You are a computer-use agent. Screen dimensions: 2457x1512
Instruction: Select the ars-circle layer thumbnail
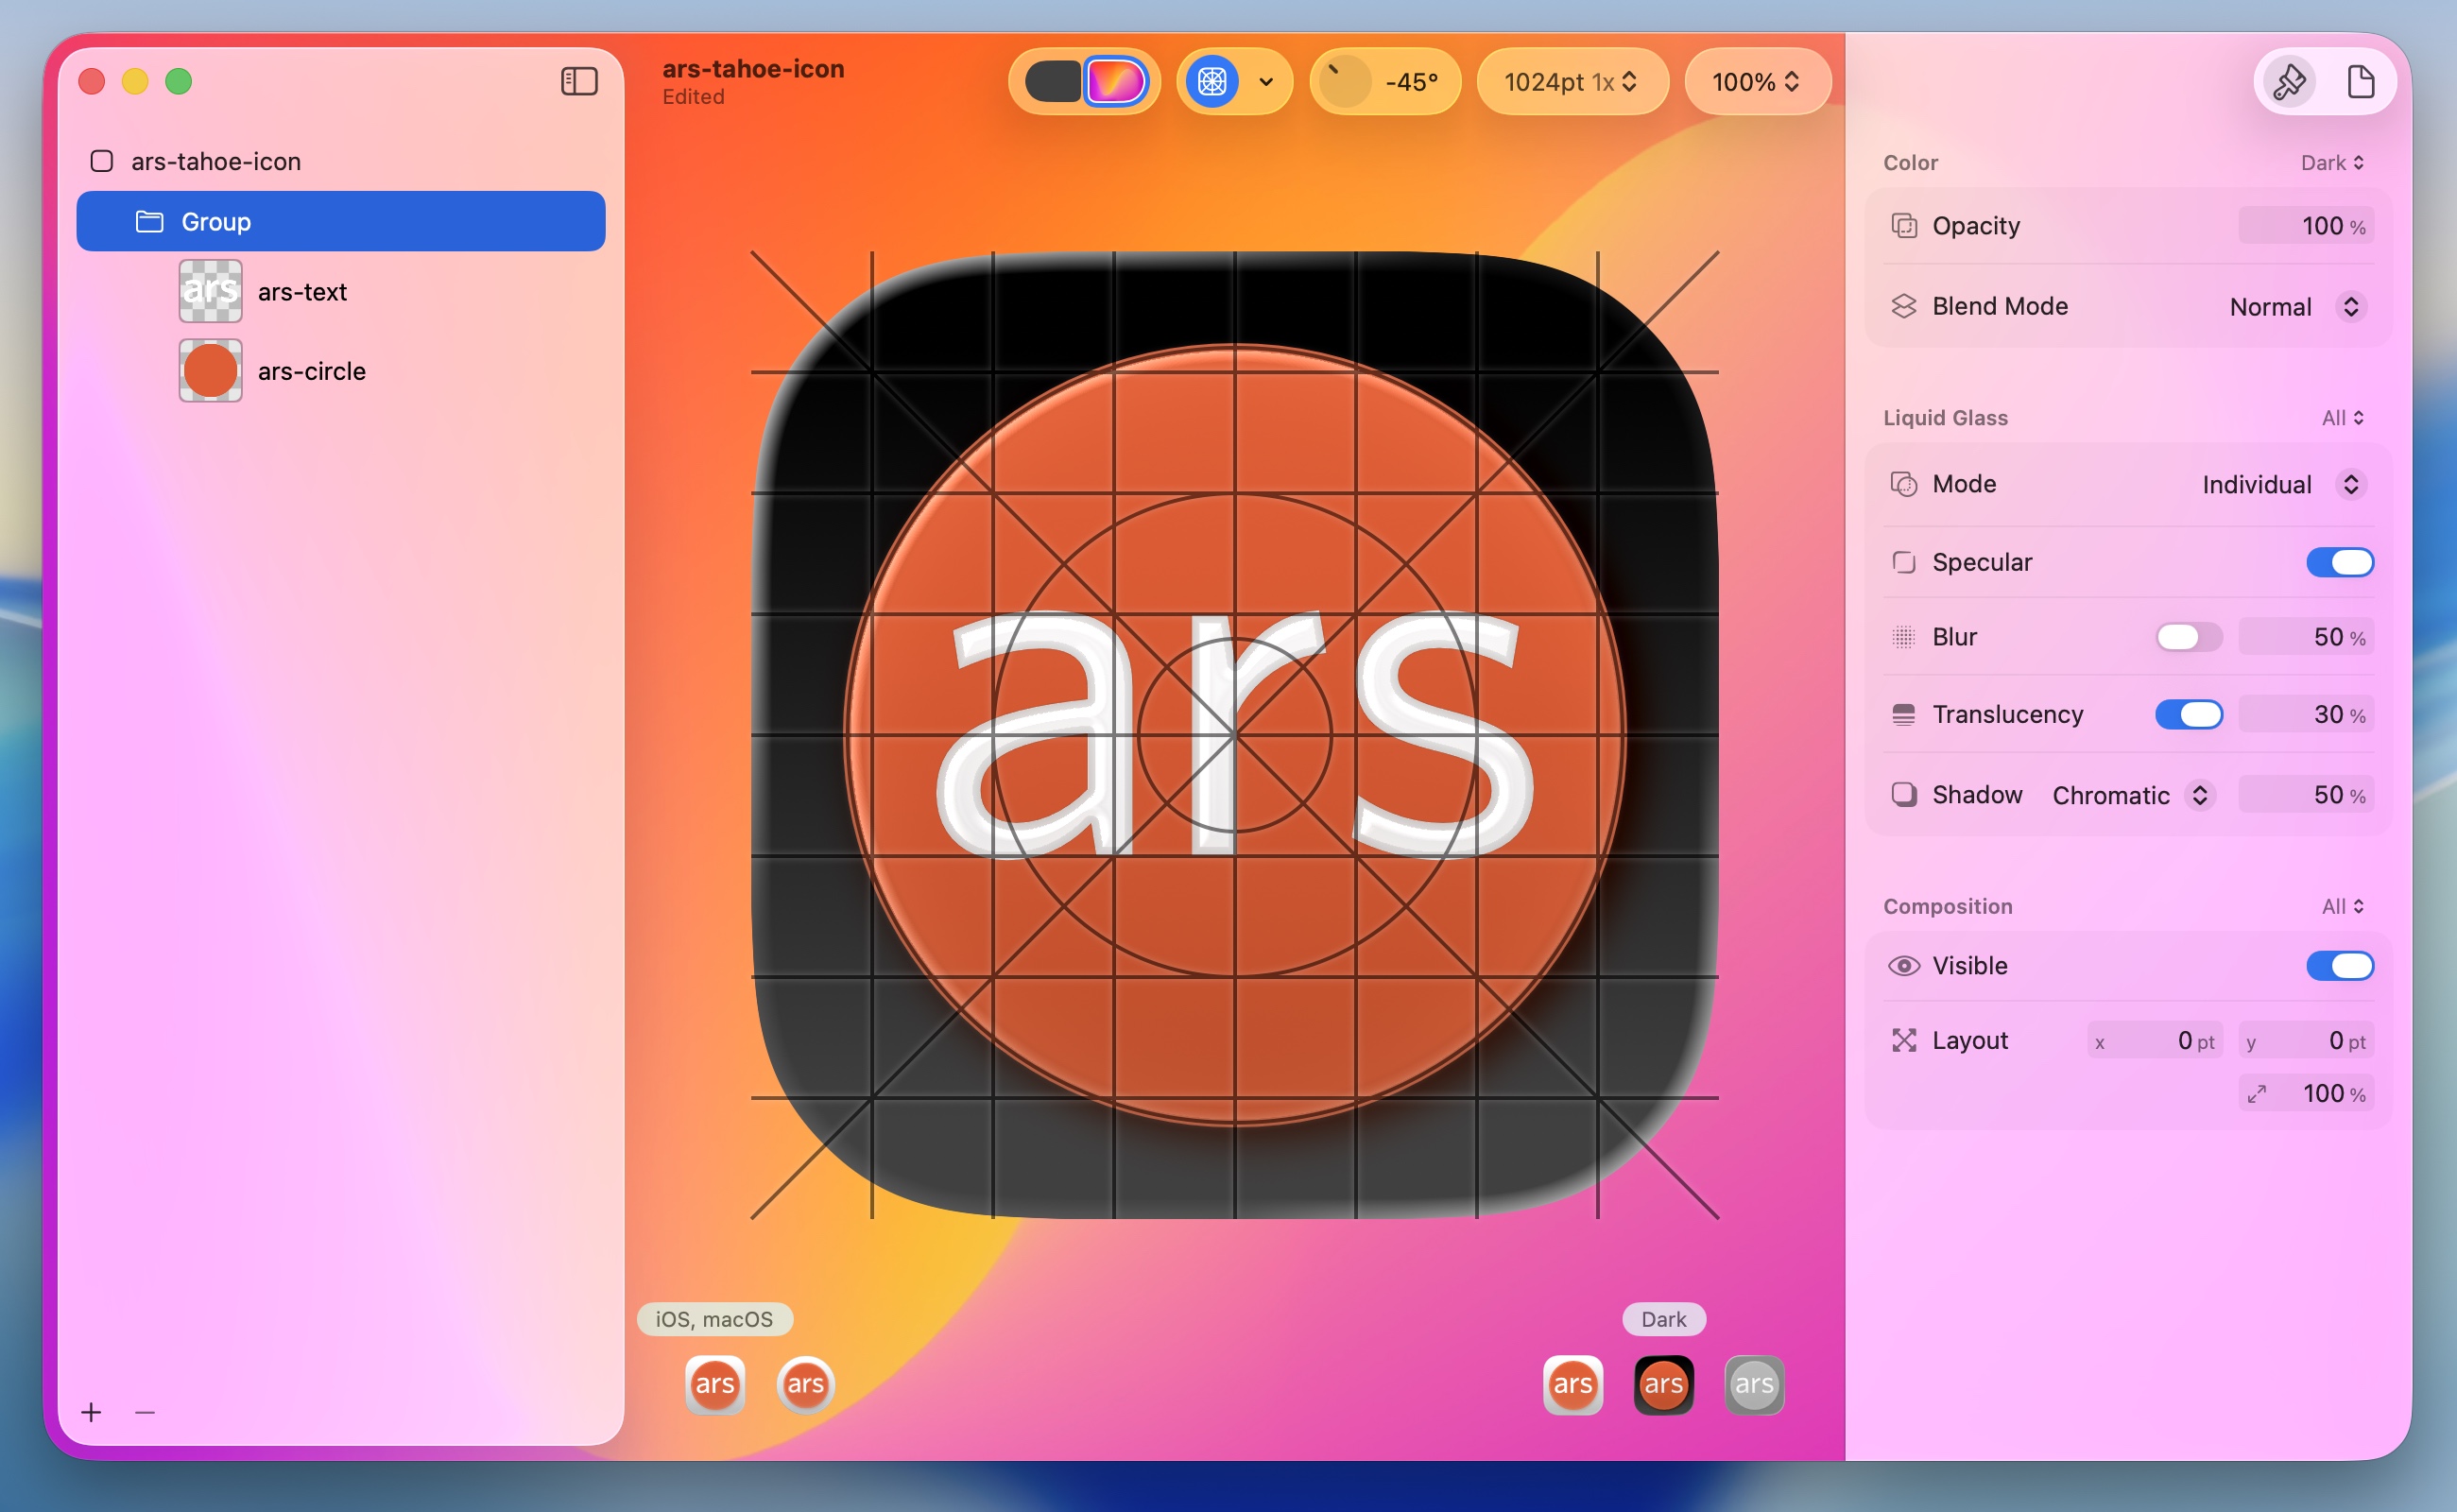click(x=210, y=371)
